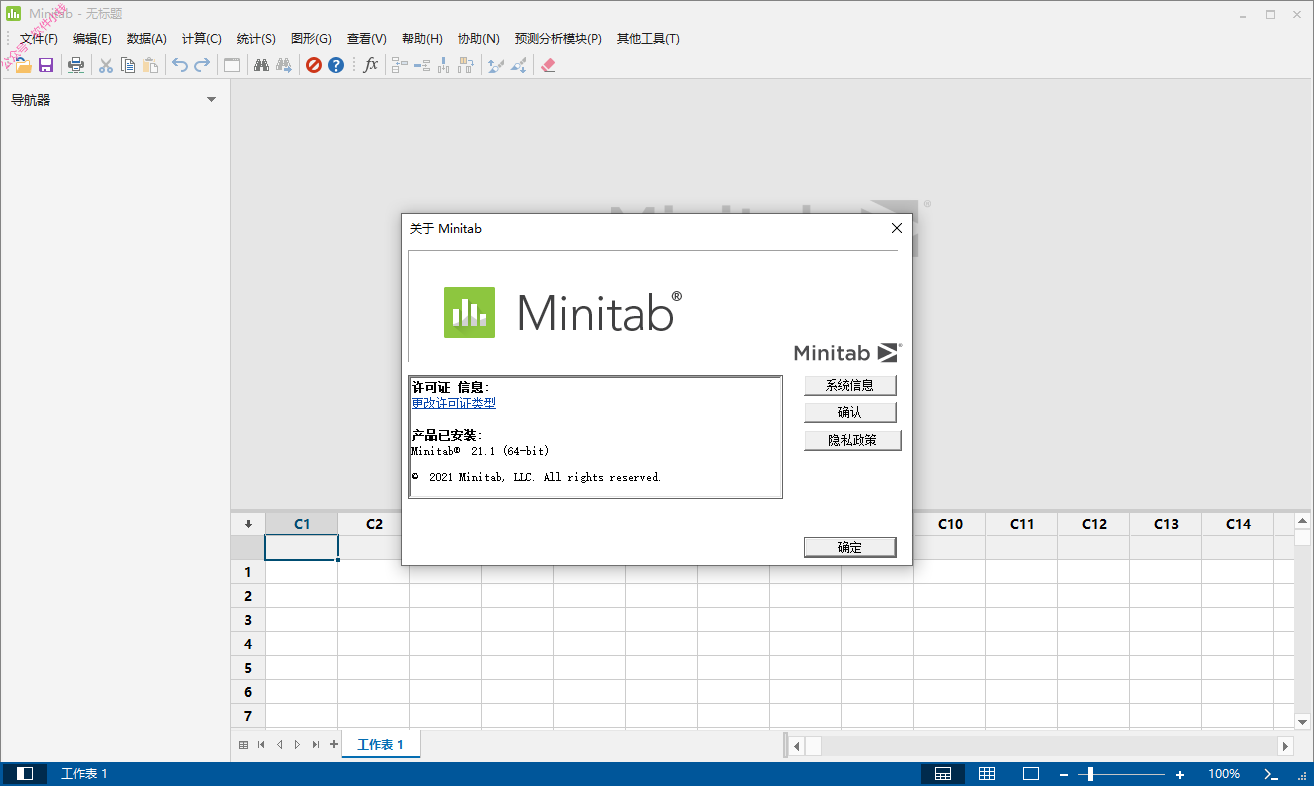
Task: Print using the printer toolbar icon
Action: (76, 65)
